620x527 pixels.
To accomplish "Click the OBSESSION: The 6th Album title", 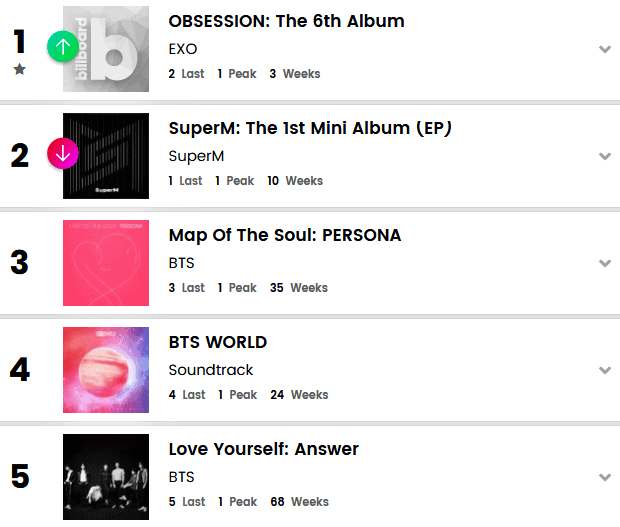I will pyautogui.click(x=286, y=21).
